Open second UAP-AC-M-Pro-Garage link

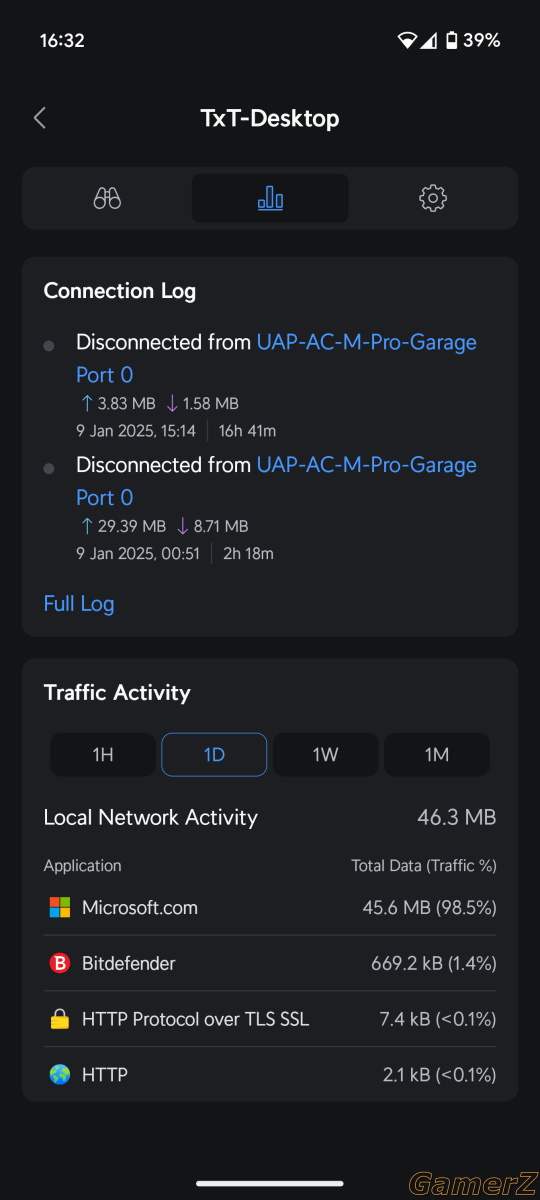coord(367,465)
